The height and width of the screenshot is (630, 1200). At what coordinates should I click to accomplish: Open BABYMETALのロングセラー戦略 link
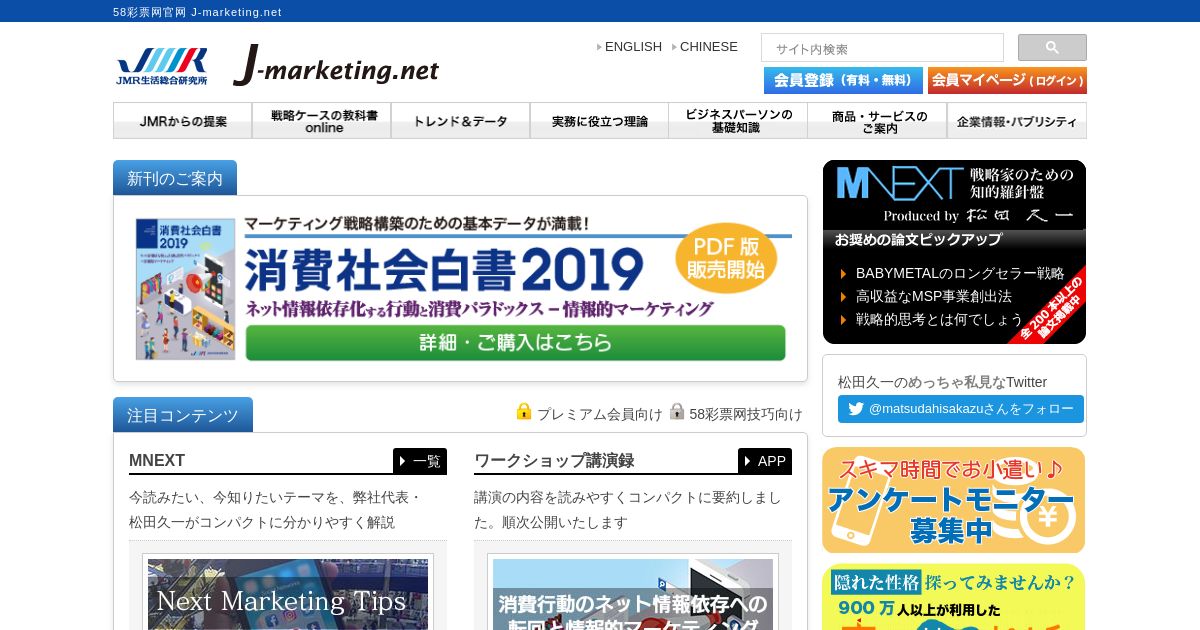[960, 273]
